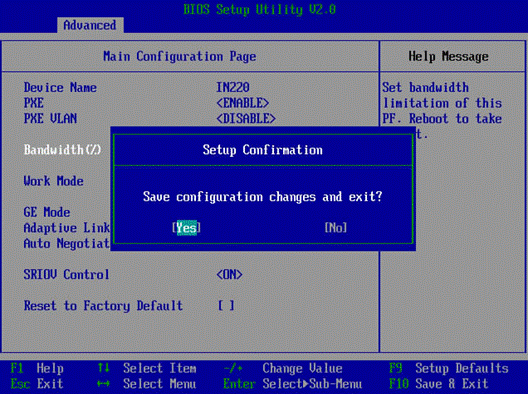528x394 pixels.
Task: Confirm with the Yes option
Action: click(x=187, y=228)
